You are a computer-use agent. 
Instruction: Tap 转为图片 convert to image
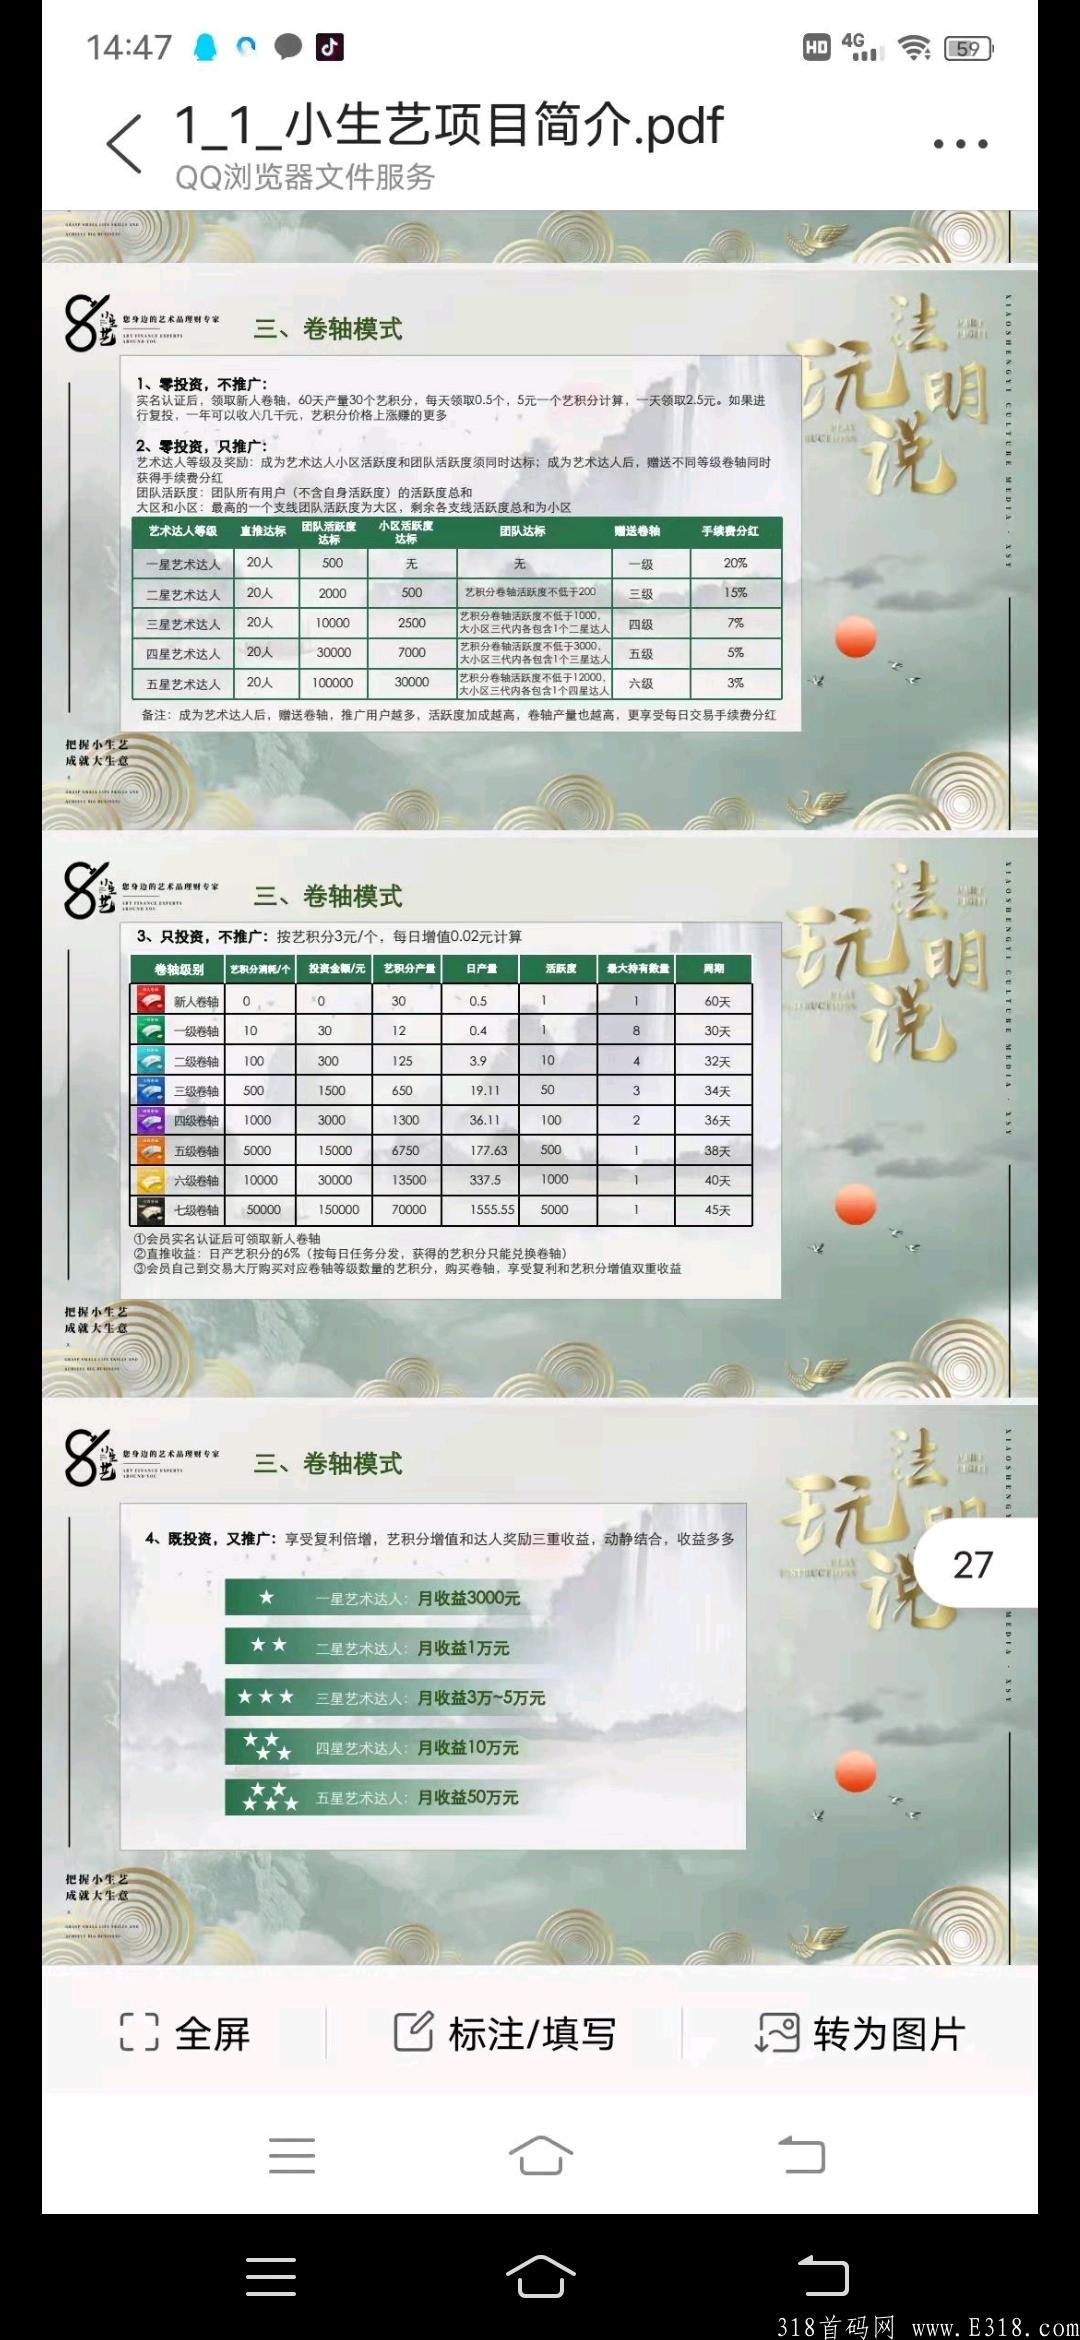click(x=860, y=2033)
